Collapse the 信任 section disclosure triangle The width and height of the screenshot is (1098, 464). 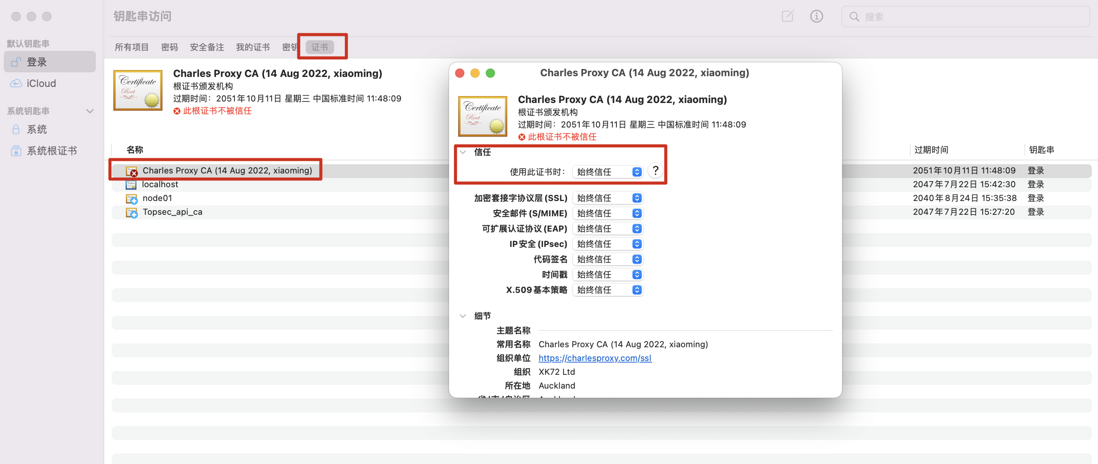pyautogui.click(x=463, y=151)
